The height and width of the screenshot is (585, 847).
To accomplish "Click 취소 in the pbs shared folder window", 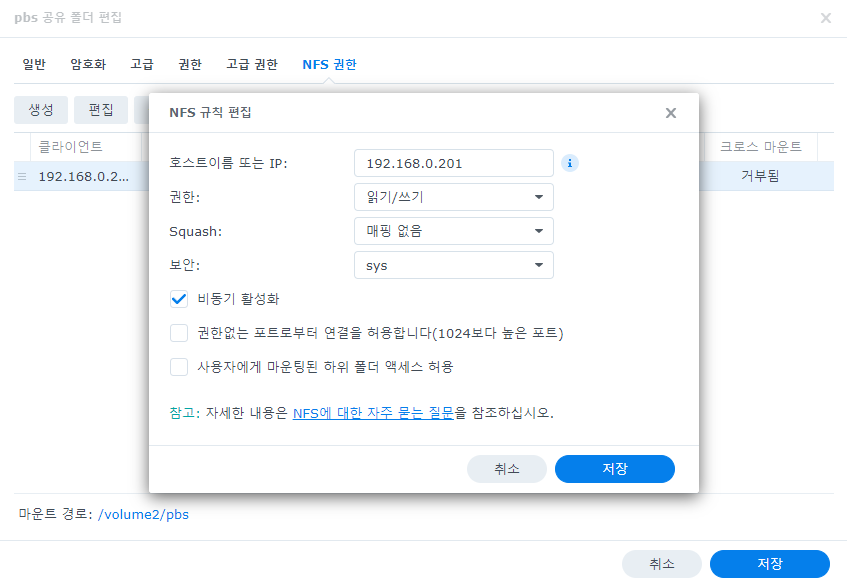I will tap(662, 564).
